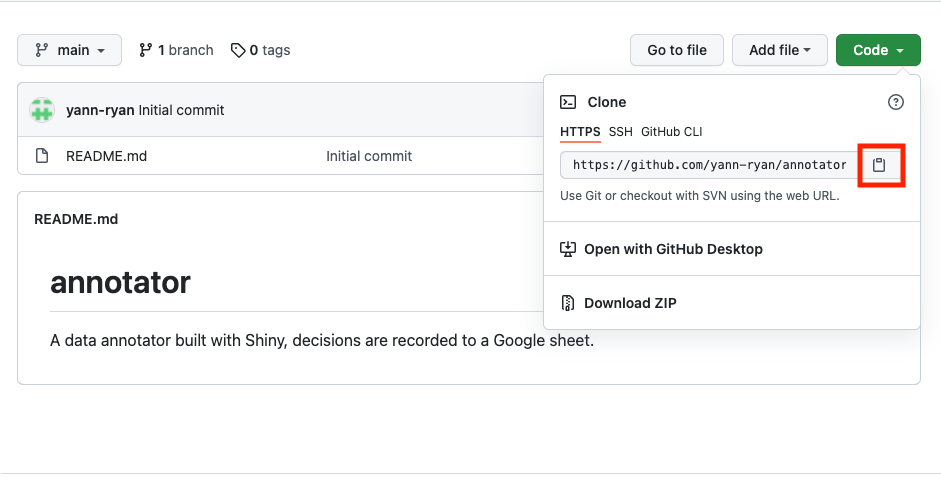Click the 'Use Git or checkout with SVN' text
Image resolution: width=941 pixels, height=496 pixels.
click(x=700, y=196)
